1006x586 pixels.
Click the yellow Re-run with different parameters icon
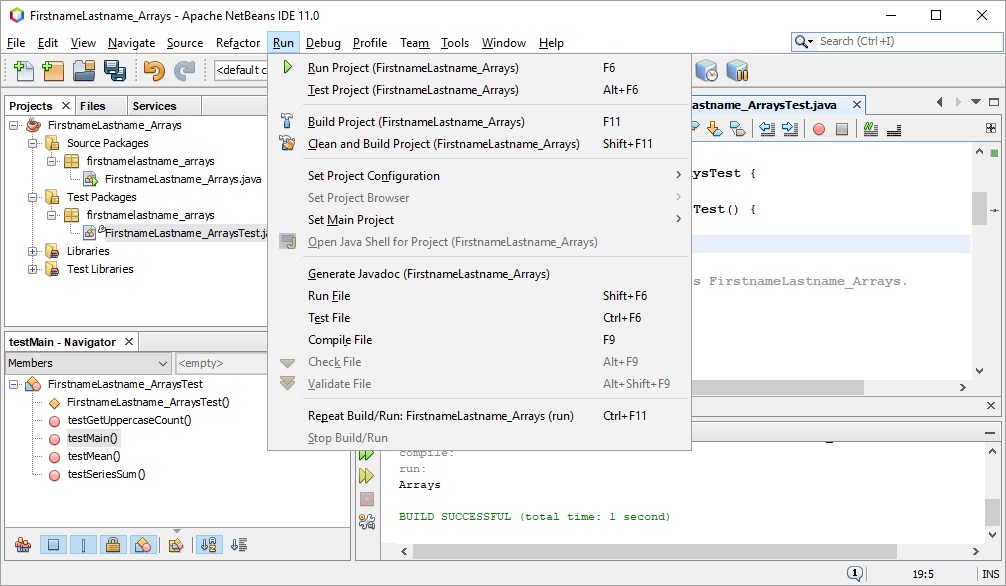[x=366, y=476]
